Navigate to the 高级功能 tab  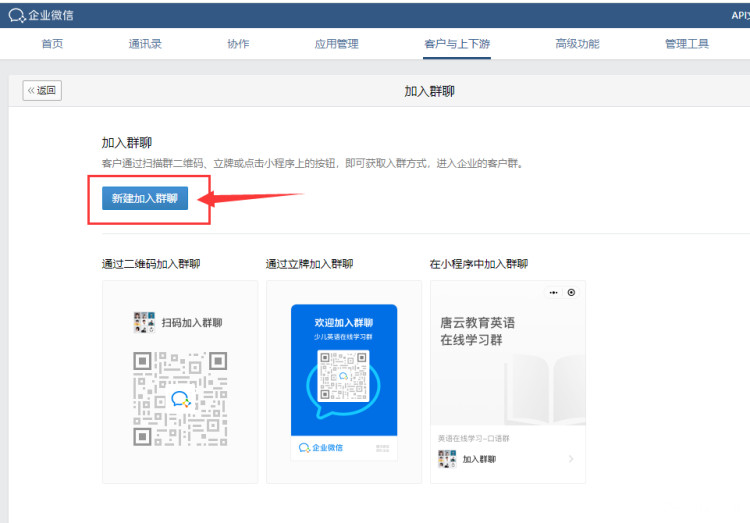(577, 44)
